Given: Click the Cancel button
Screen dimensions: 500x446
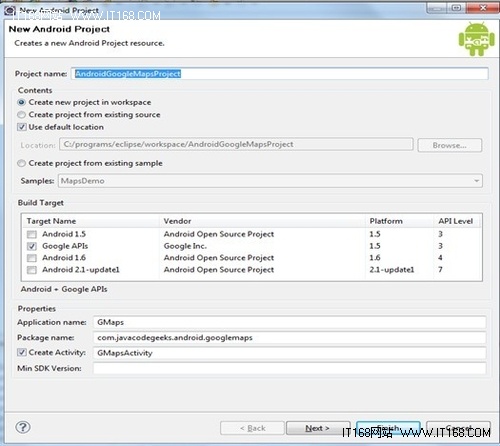Looking at the screenshot, I should [458, 428].
